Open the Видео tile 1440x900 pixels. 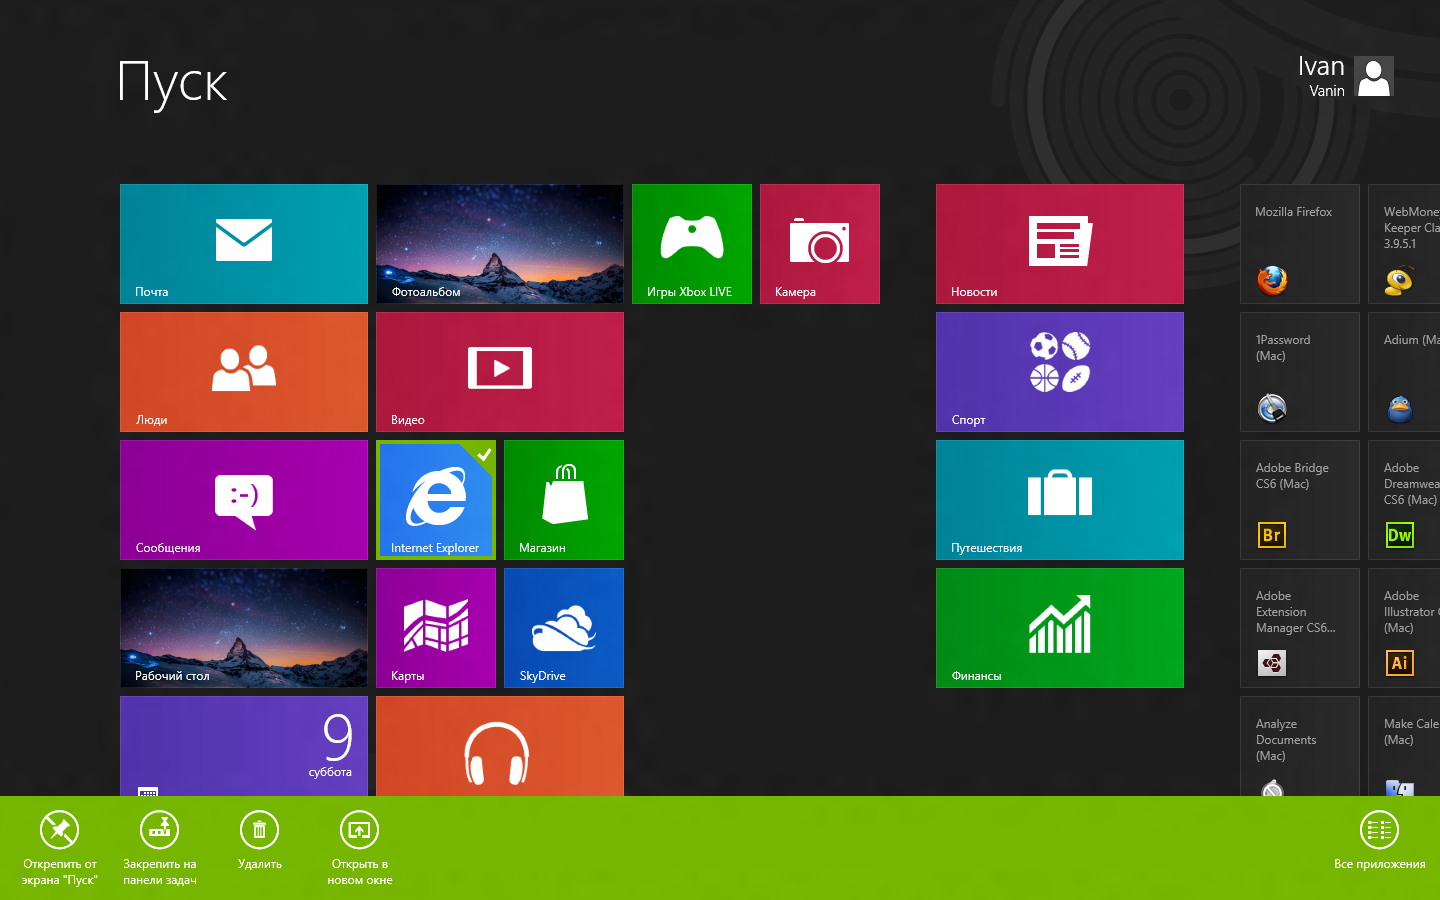(500, 372)
